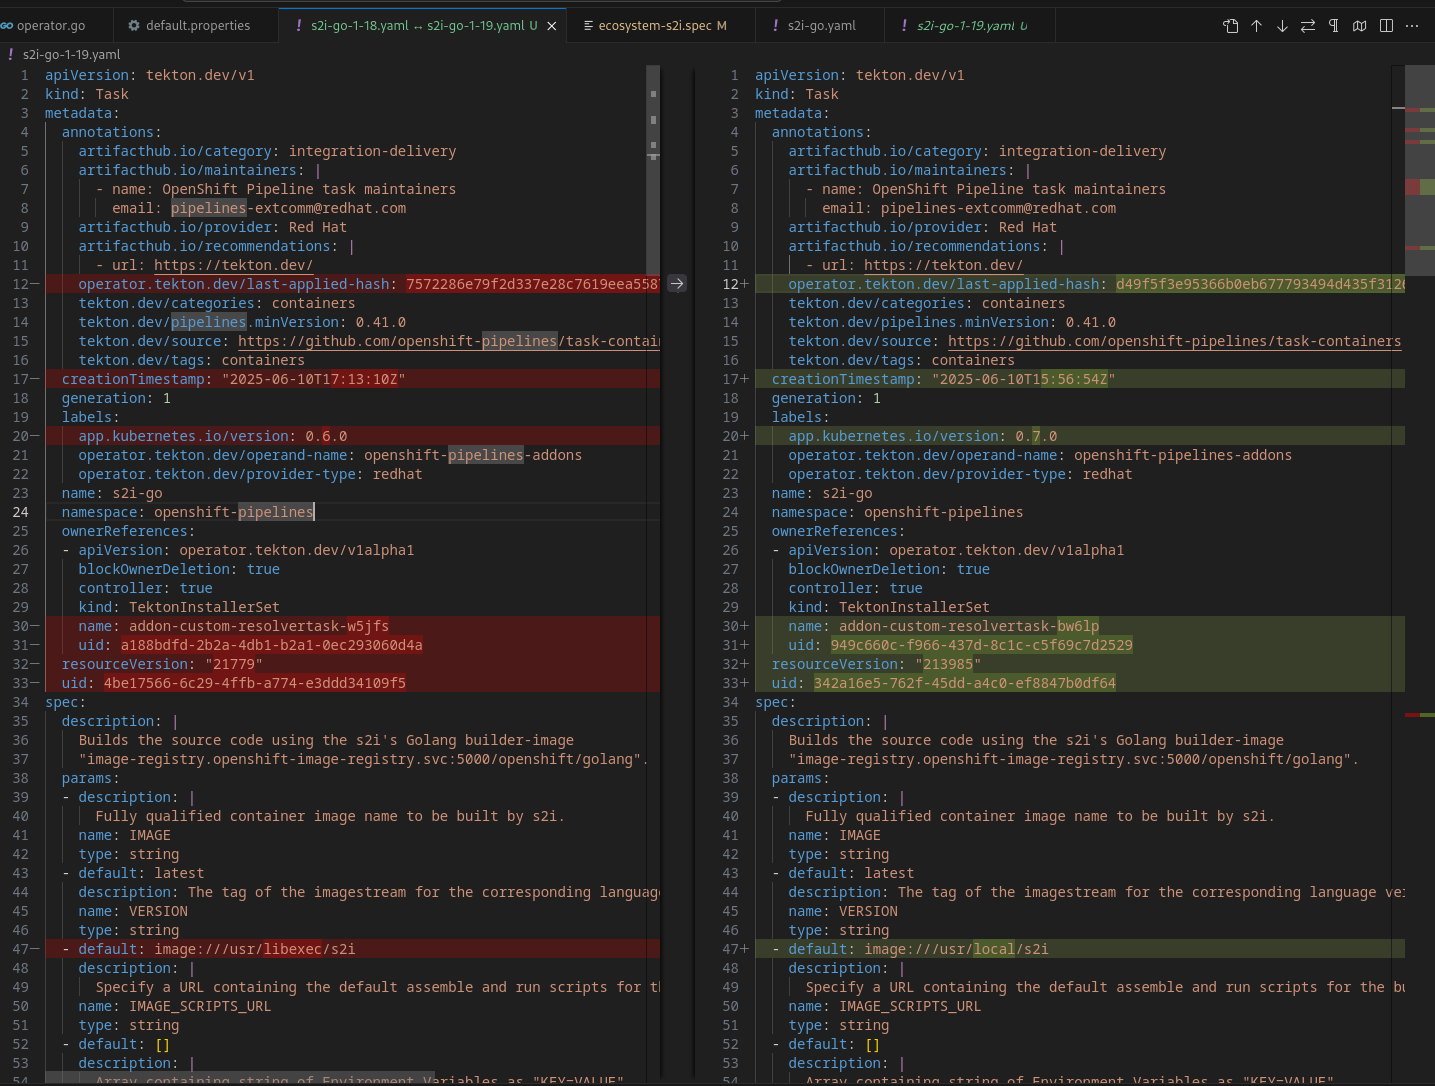
Task: Click the 'resourceVersion: "21779"' line
Action: (162, 664)
